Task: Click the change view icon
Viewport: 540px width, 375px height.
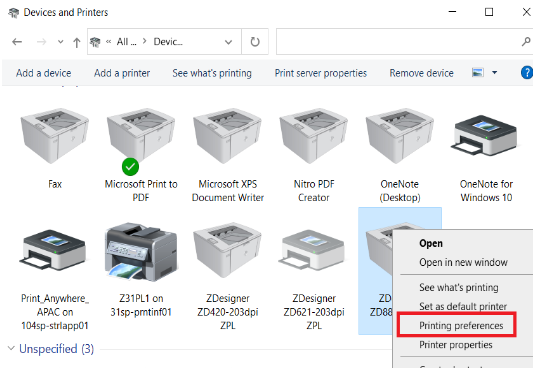Action: [478, 73]
